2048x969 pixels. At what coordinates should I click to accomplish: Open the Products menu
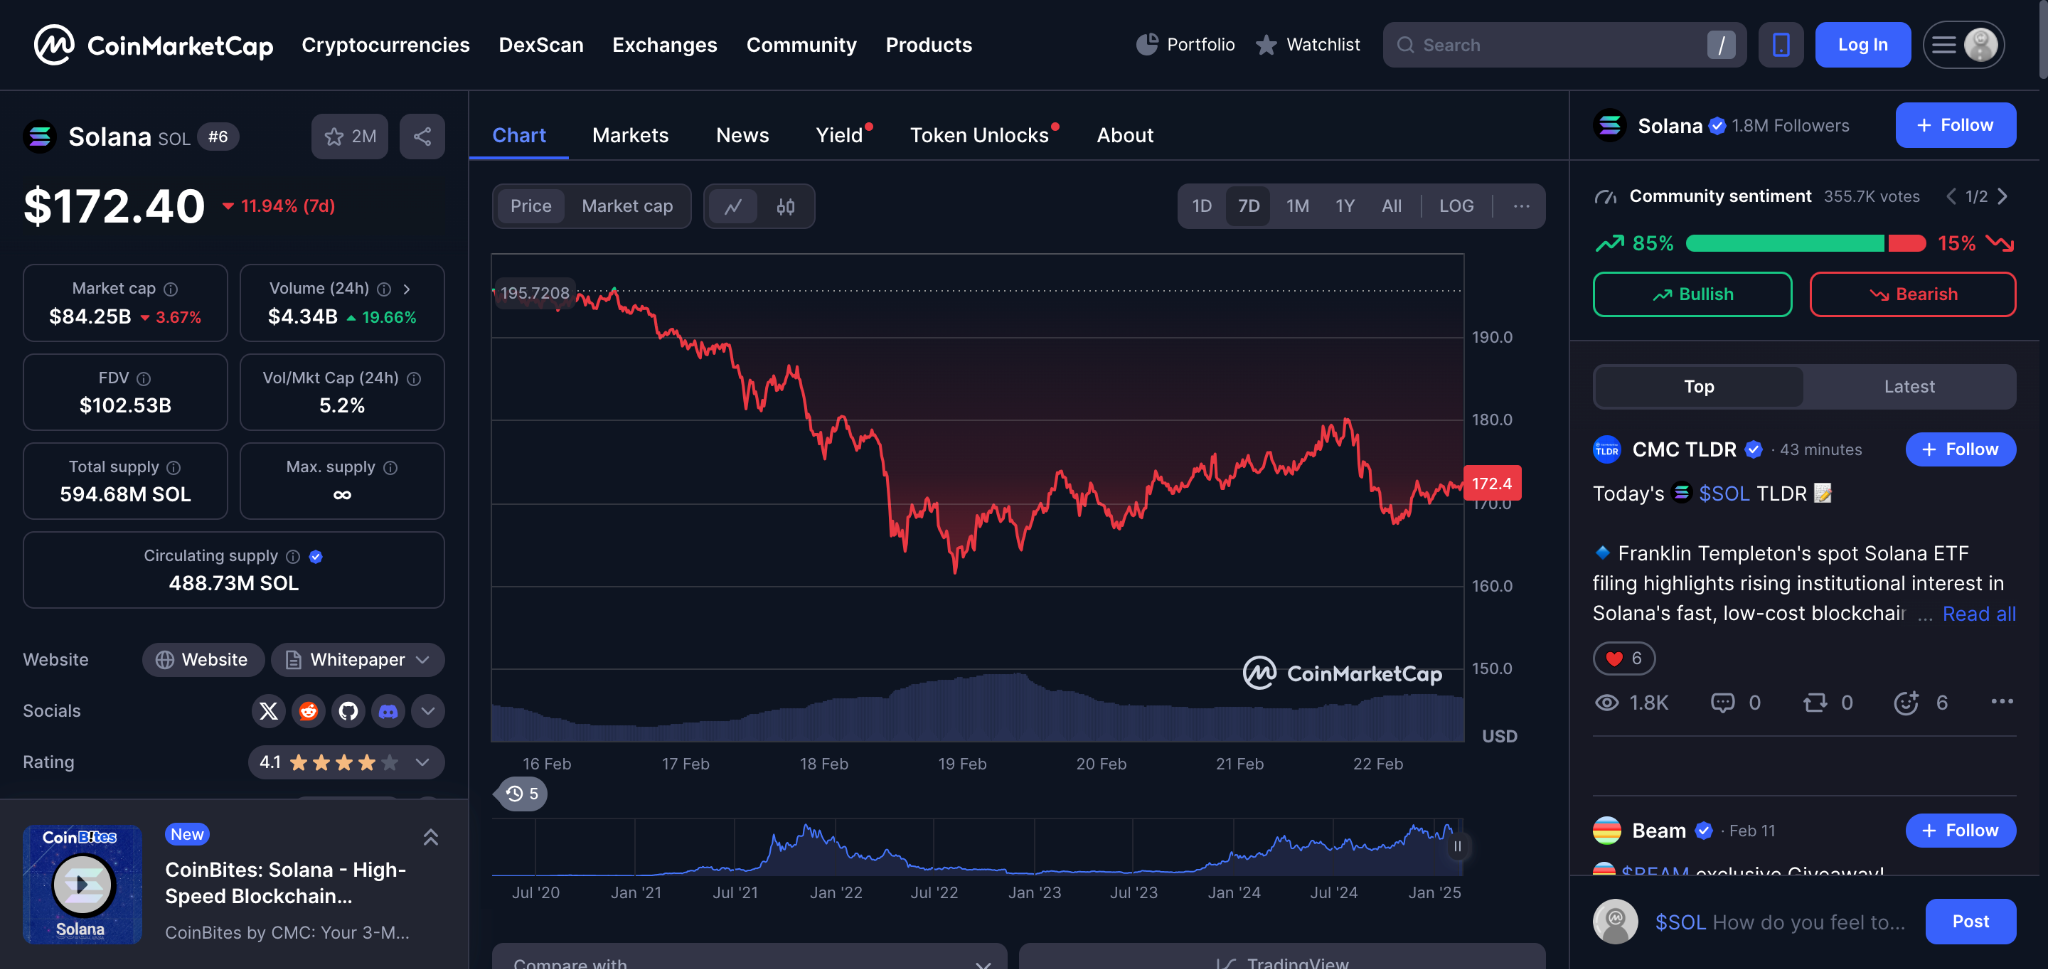click(x=929, y=45)
